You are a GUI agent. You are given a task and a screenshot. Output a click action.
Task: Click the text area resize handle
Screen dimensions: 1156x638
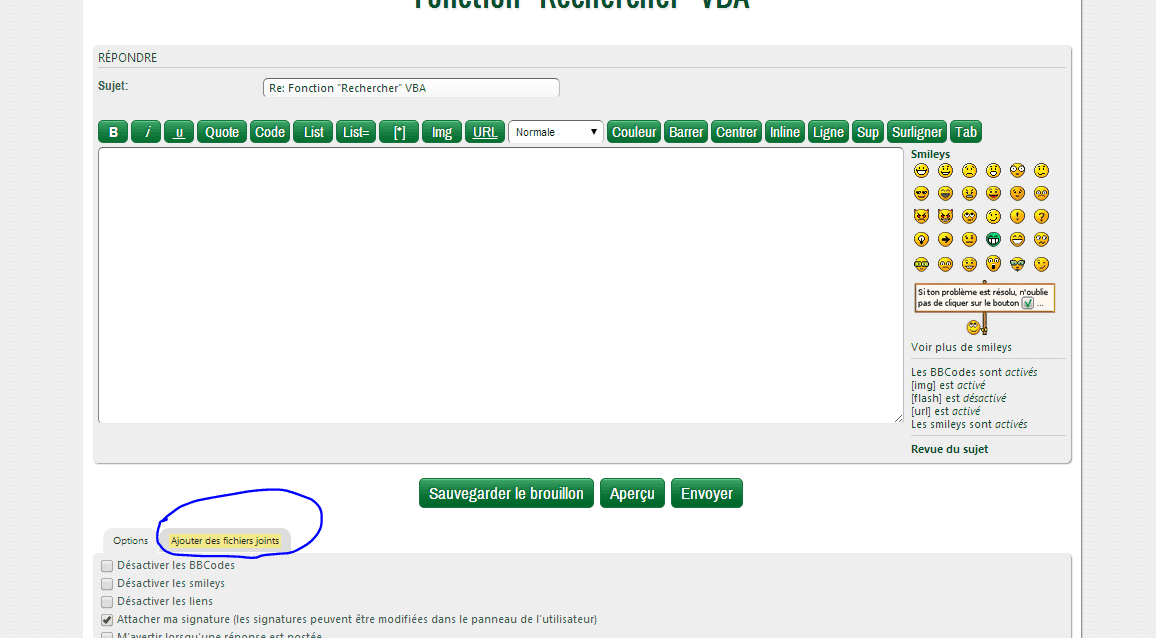pyautogui.click(x=898, y=418)
